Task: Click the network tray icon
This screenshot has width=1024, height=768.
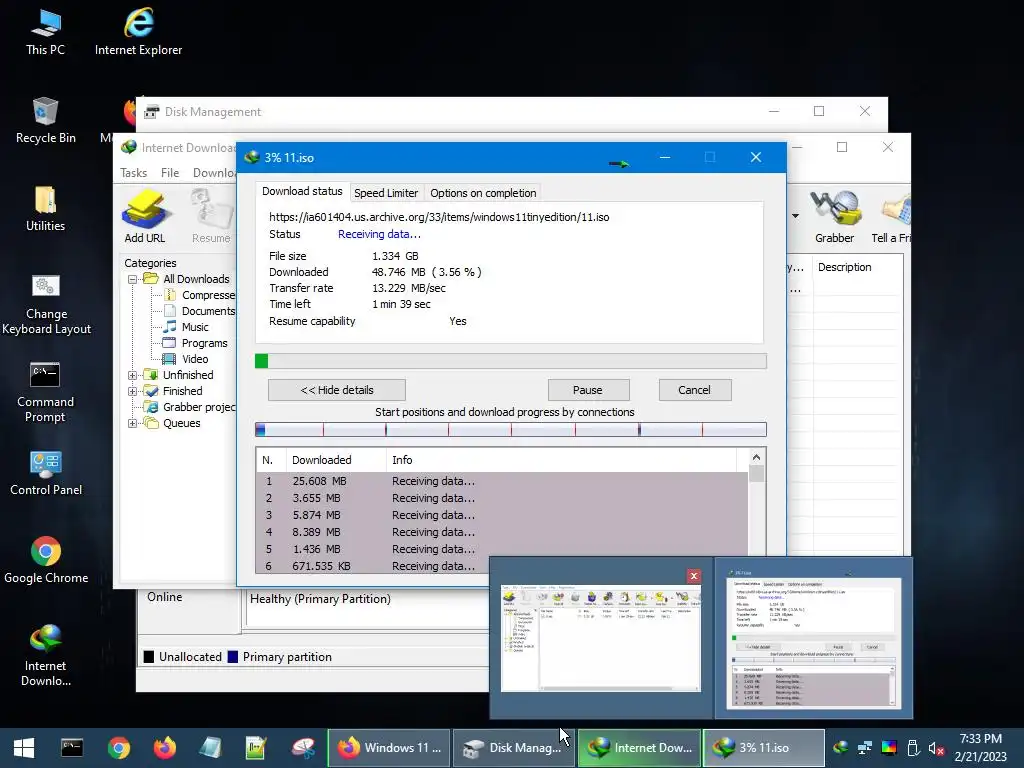Action: (x=865, y=748)
